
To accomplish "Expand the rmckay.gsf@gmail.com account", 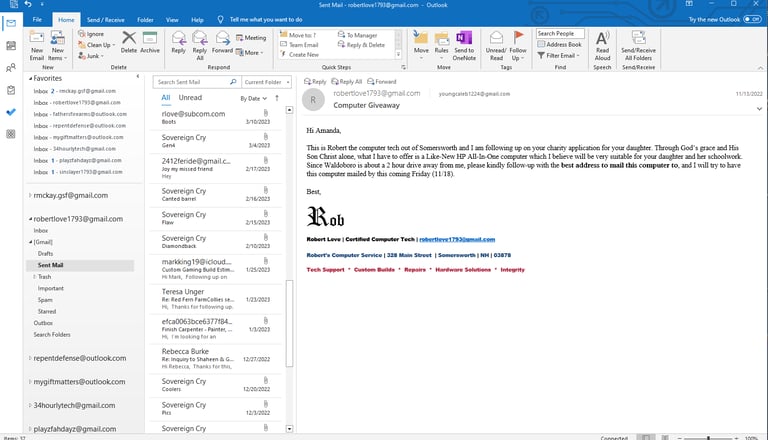I will tap(30, 195).
